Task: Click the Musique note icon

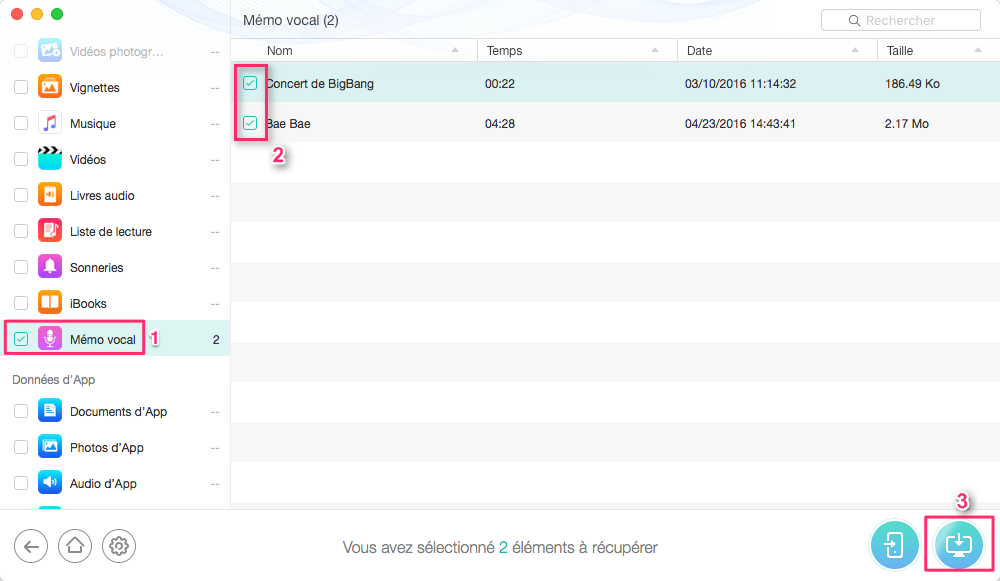Action: [x=50, y=122]
